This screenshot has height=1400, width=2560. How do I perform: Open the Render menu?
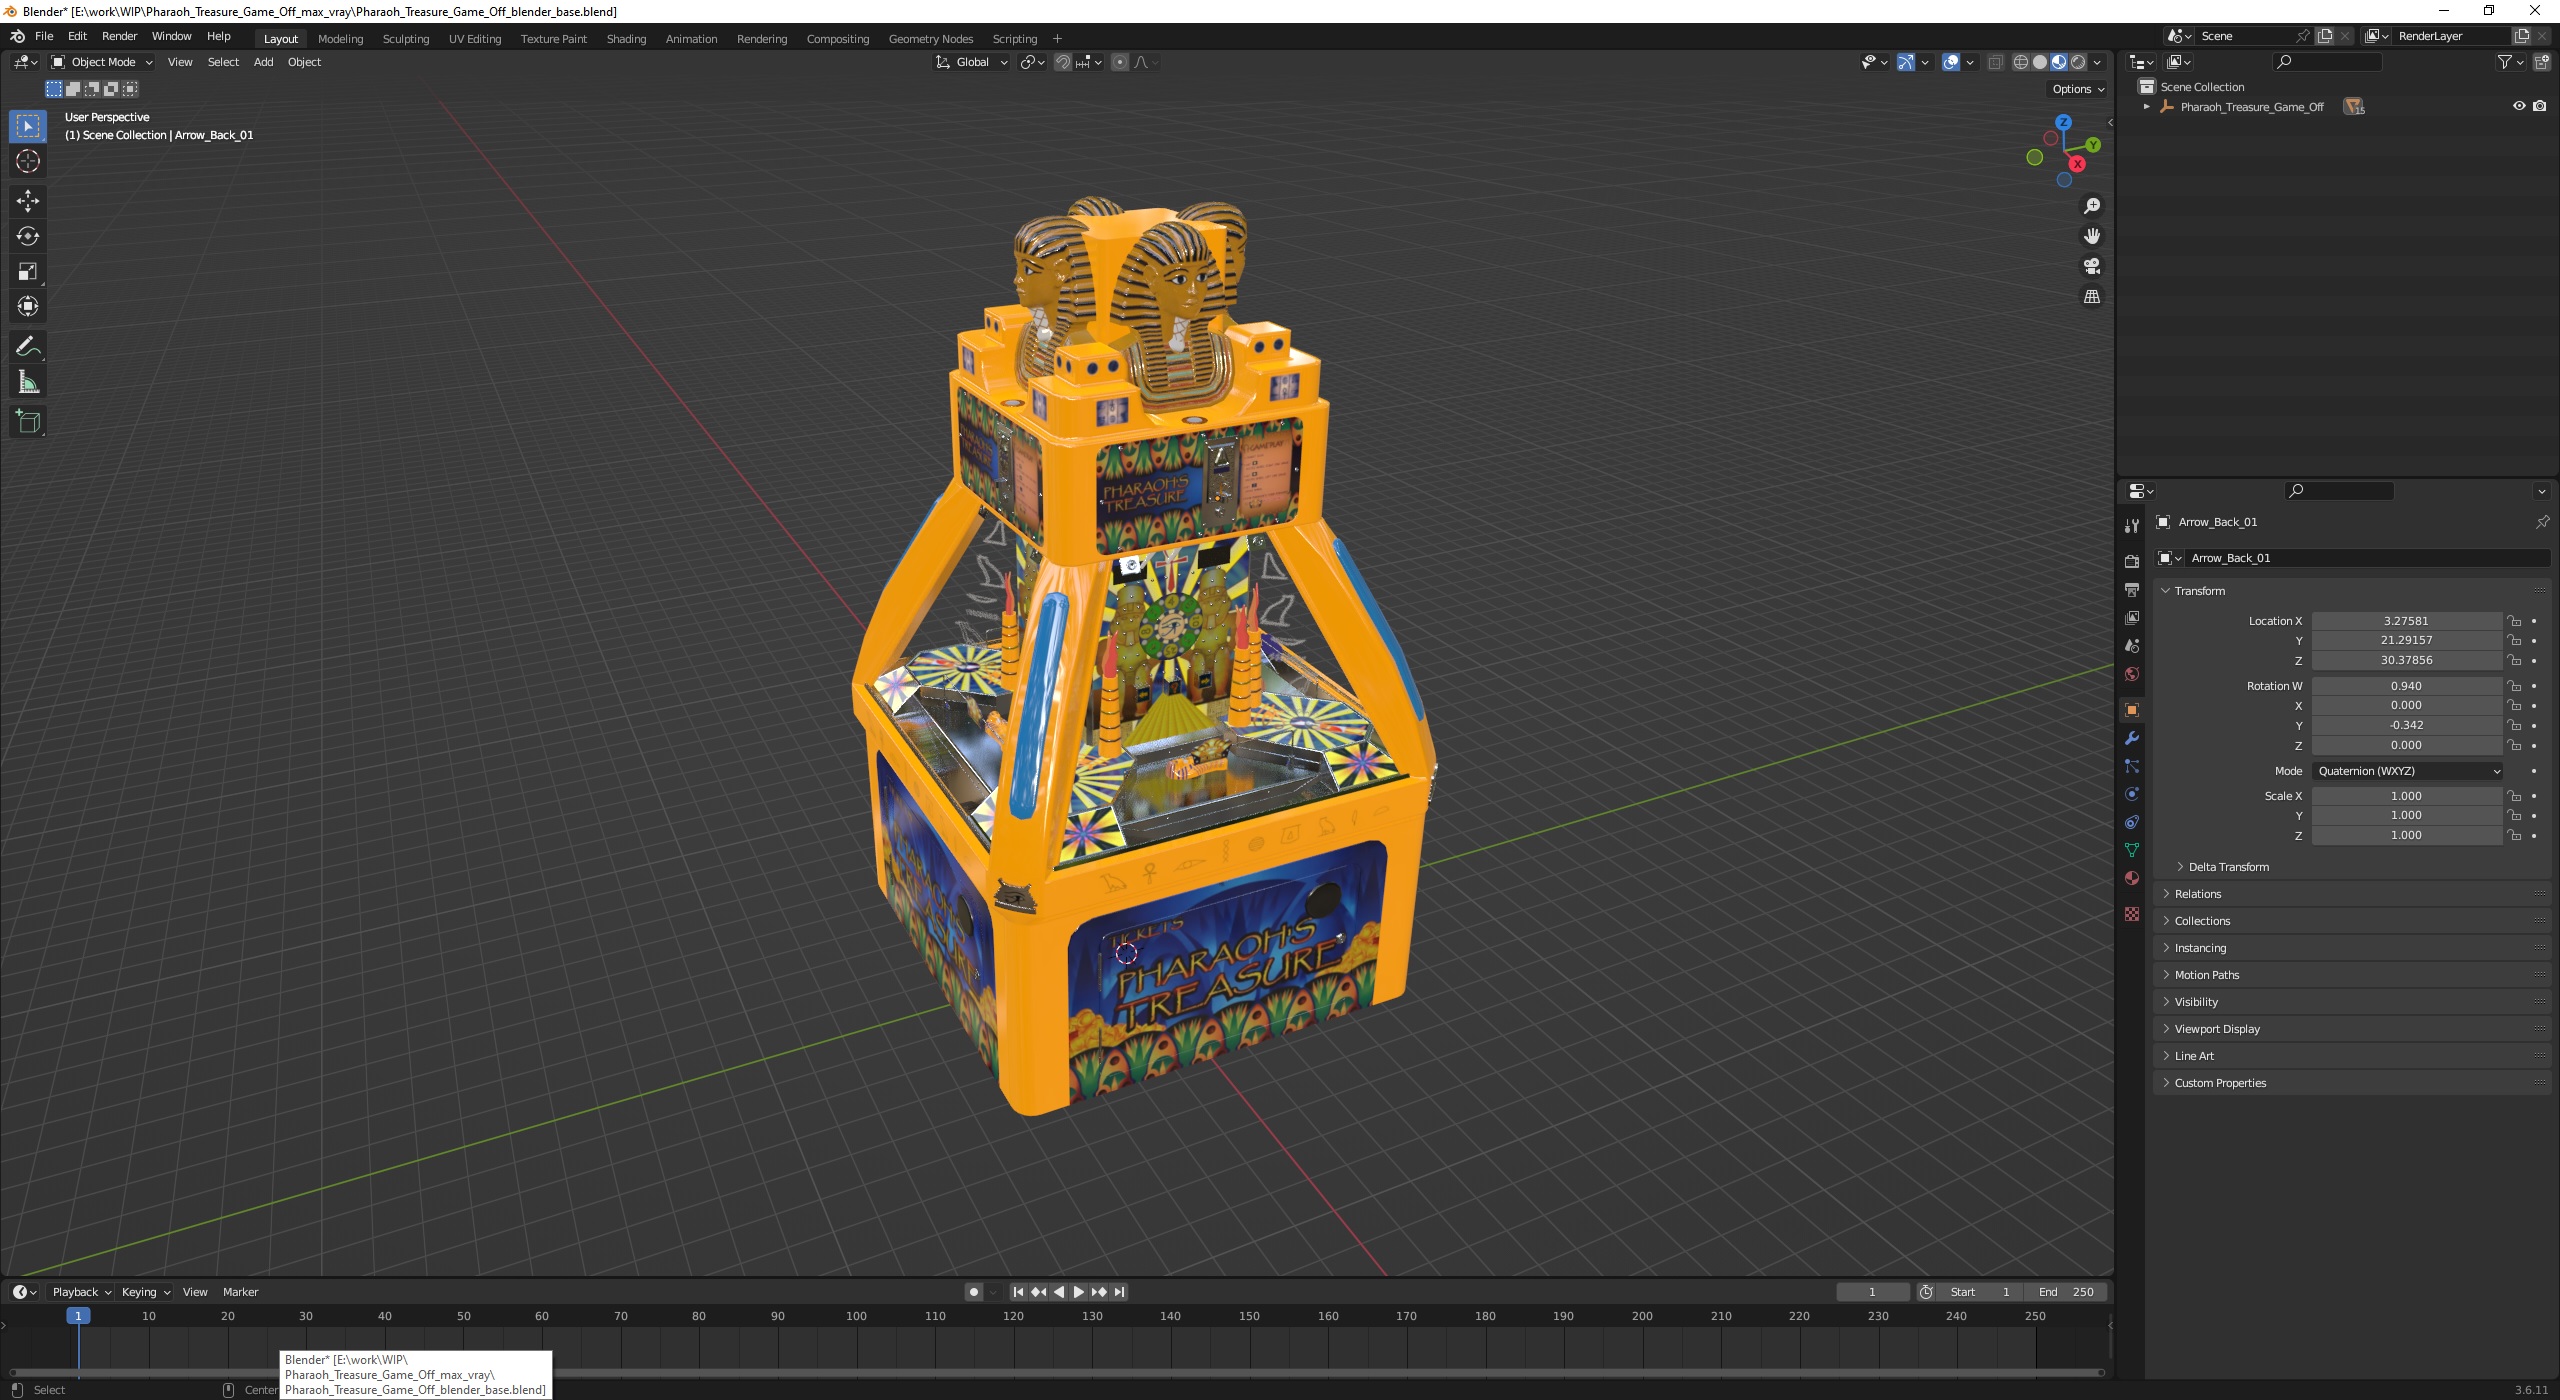[119, 36]
